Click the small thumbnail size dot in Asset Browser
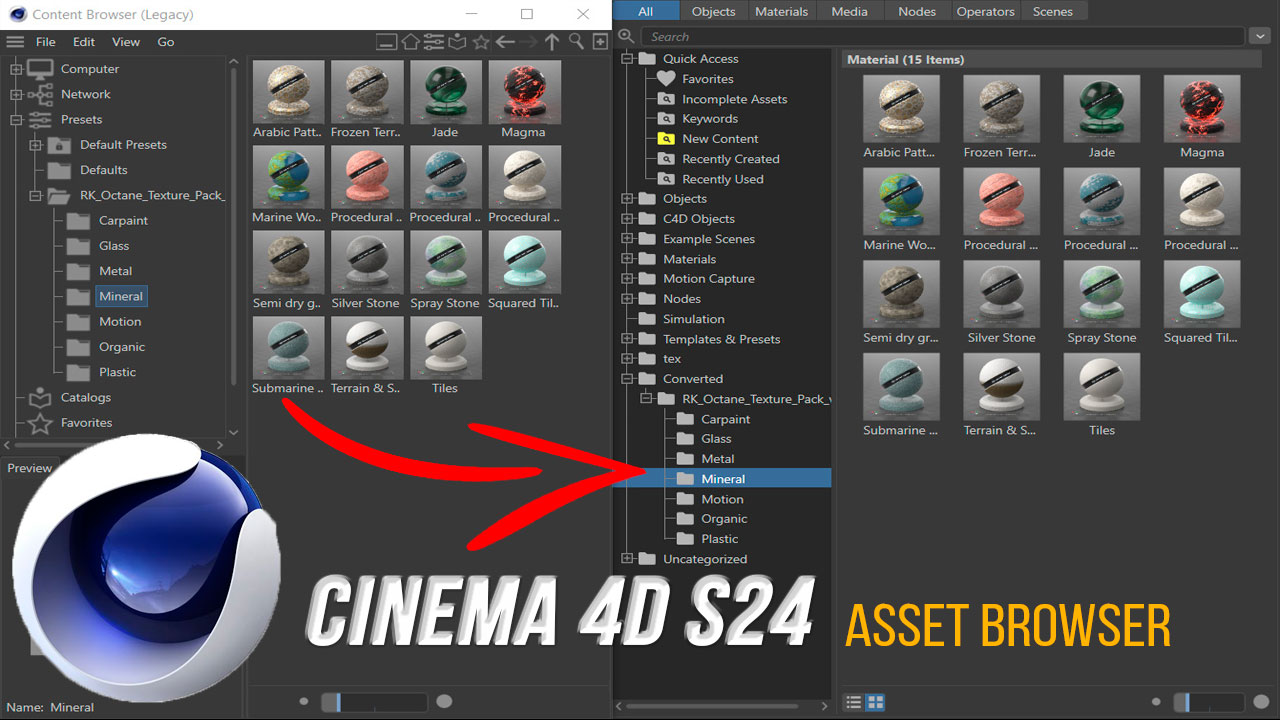1280x720 pixels. point(1157,703)
